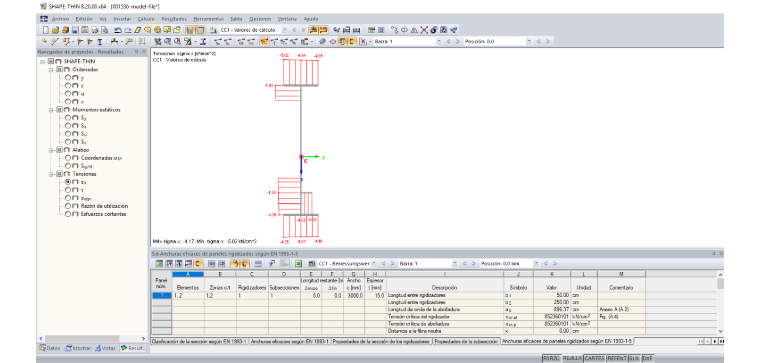Viewport: 760px width, 363px height.
Task: Collapse the Ordenadas tree node
Action: click(51, 70)
